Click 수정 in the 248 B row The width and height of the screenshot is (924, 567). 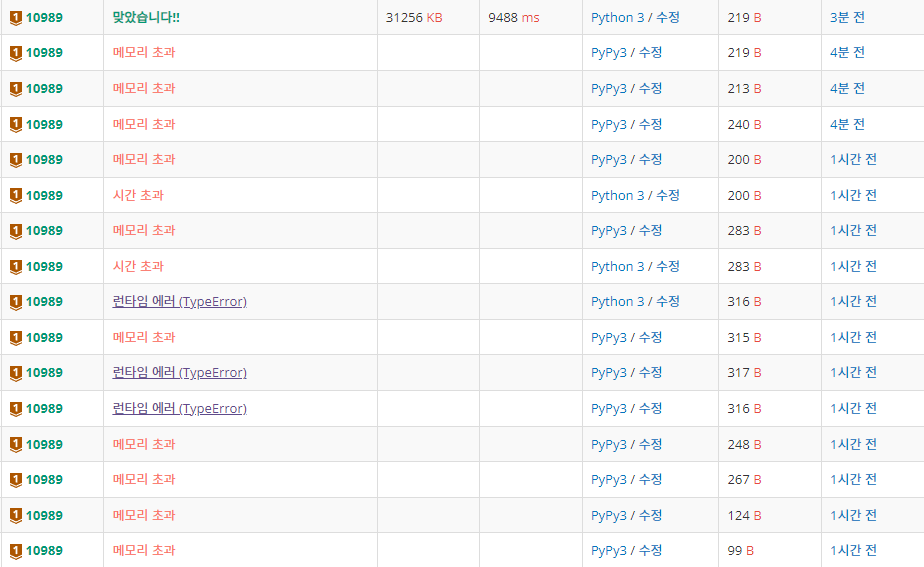coord(651,444)
